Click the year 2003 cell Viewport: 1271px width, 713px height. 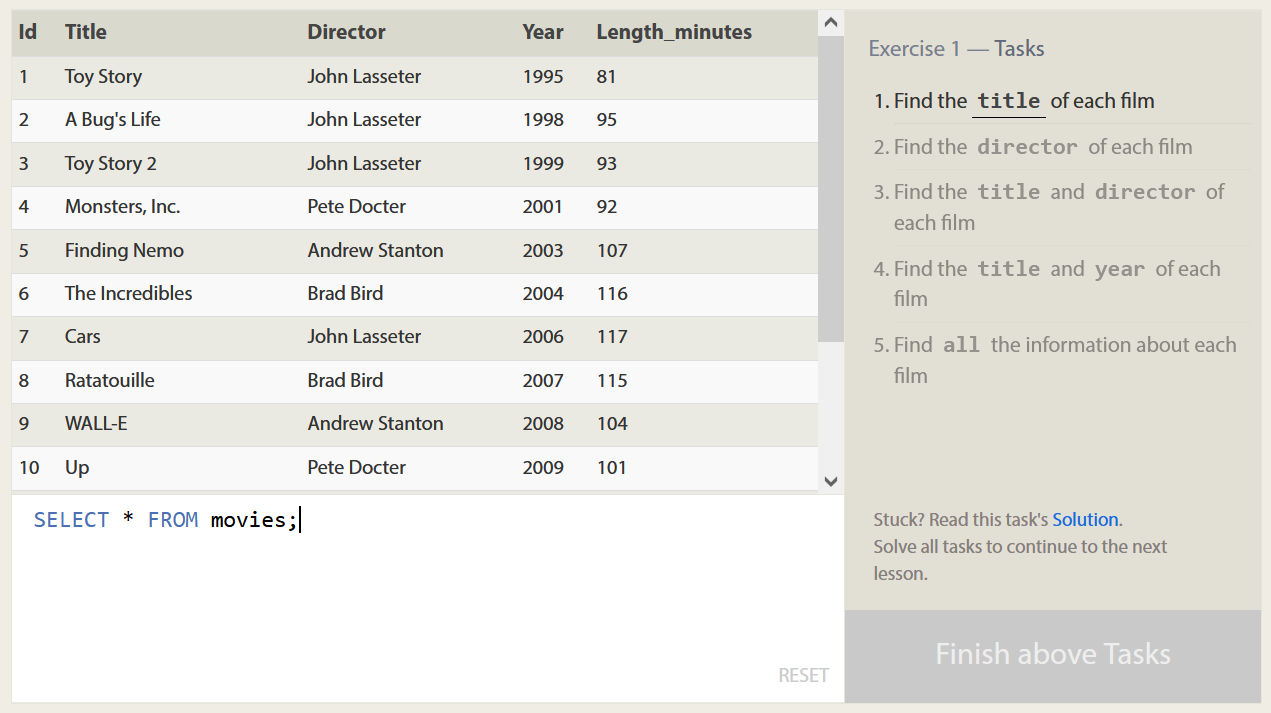(543, 250)
